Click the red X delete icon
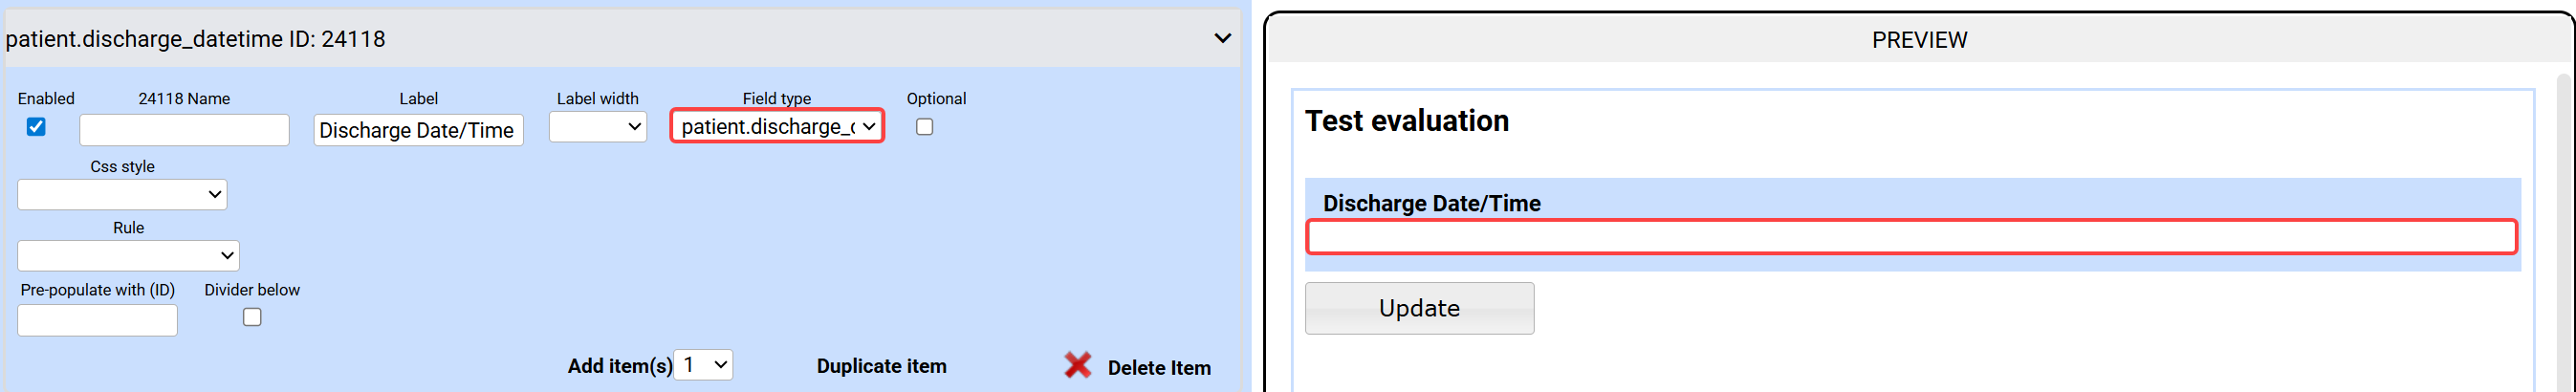2576x392 pixels. [x=1077, y=365]
